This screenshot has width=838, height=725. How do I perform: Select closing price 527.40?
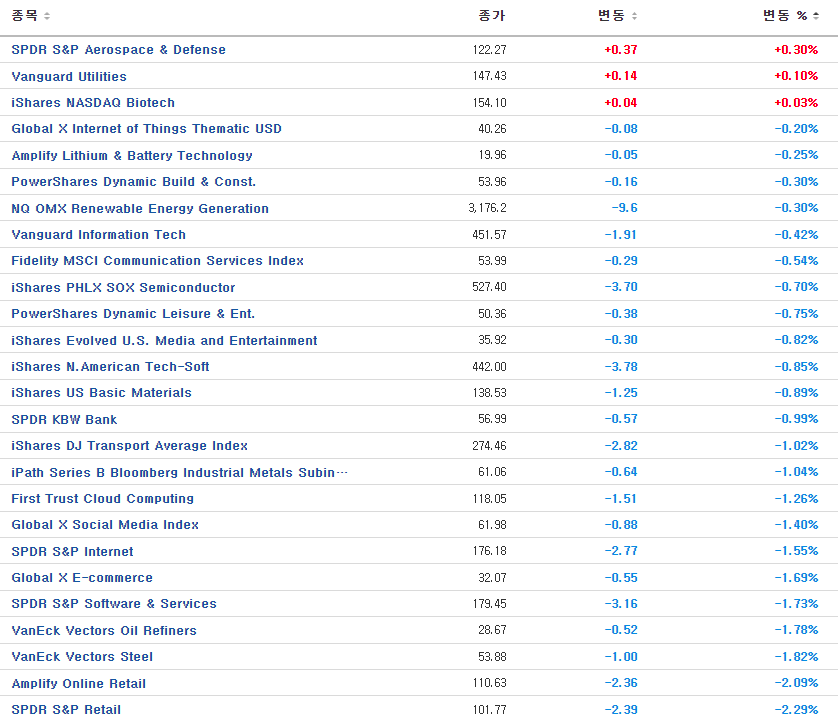490,287
